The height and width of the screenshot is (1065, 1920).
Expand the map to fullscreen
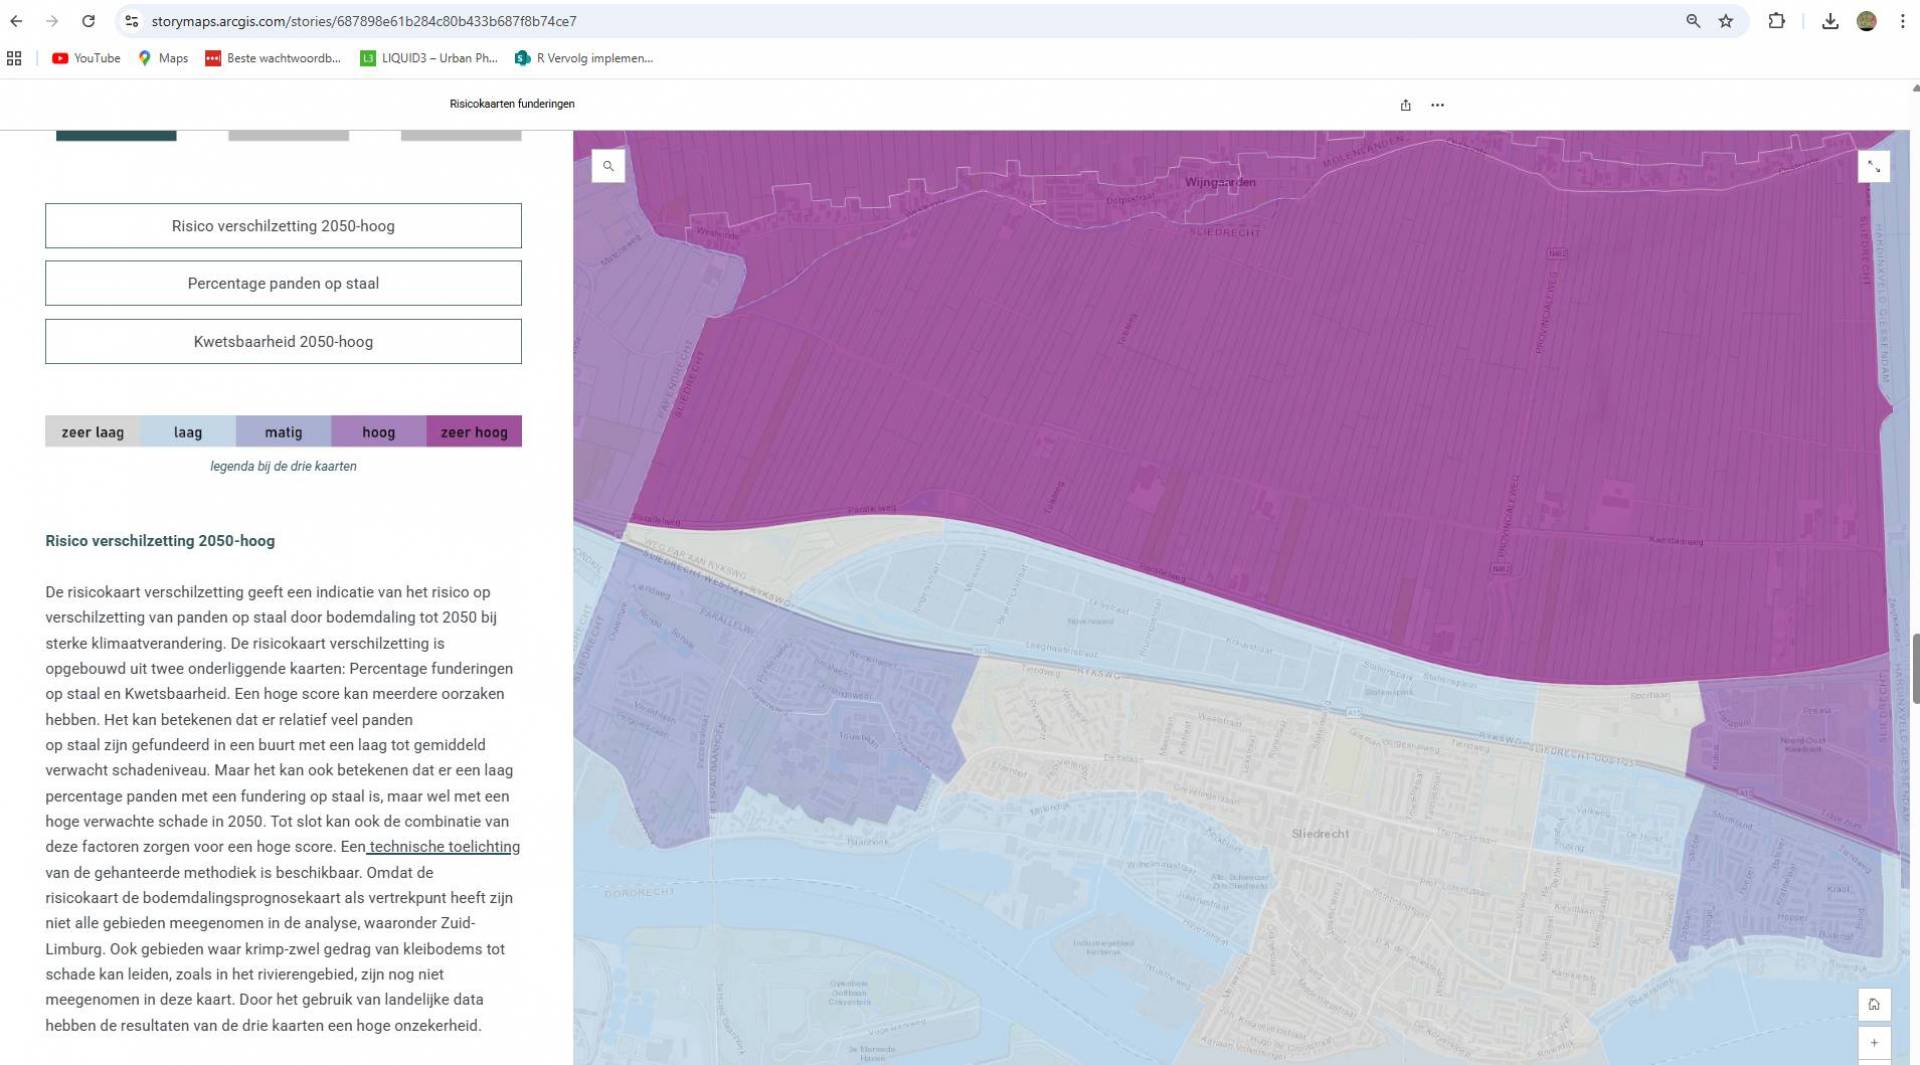pos(1873,166)
